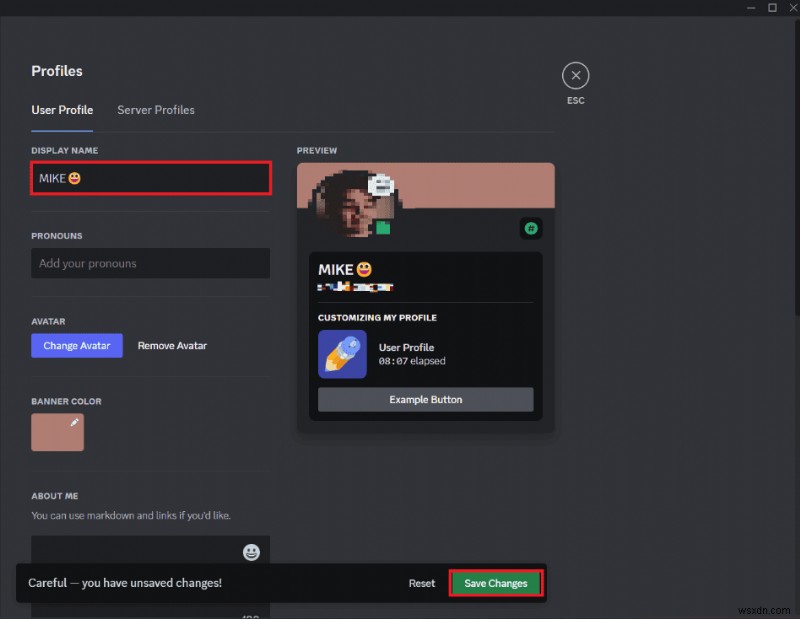Click the unsaved changes warning text
Viewport: 800px width, 619px height.
tap(125, 583)
